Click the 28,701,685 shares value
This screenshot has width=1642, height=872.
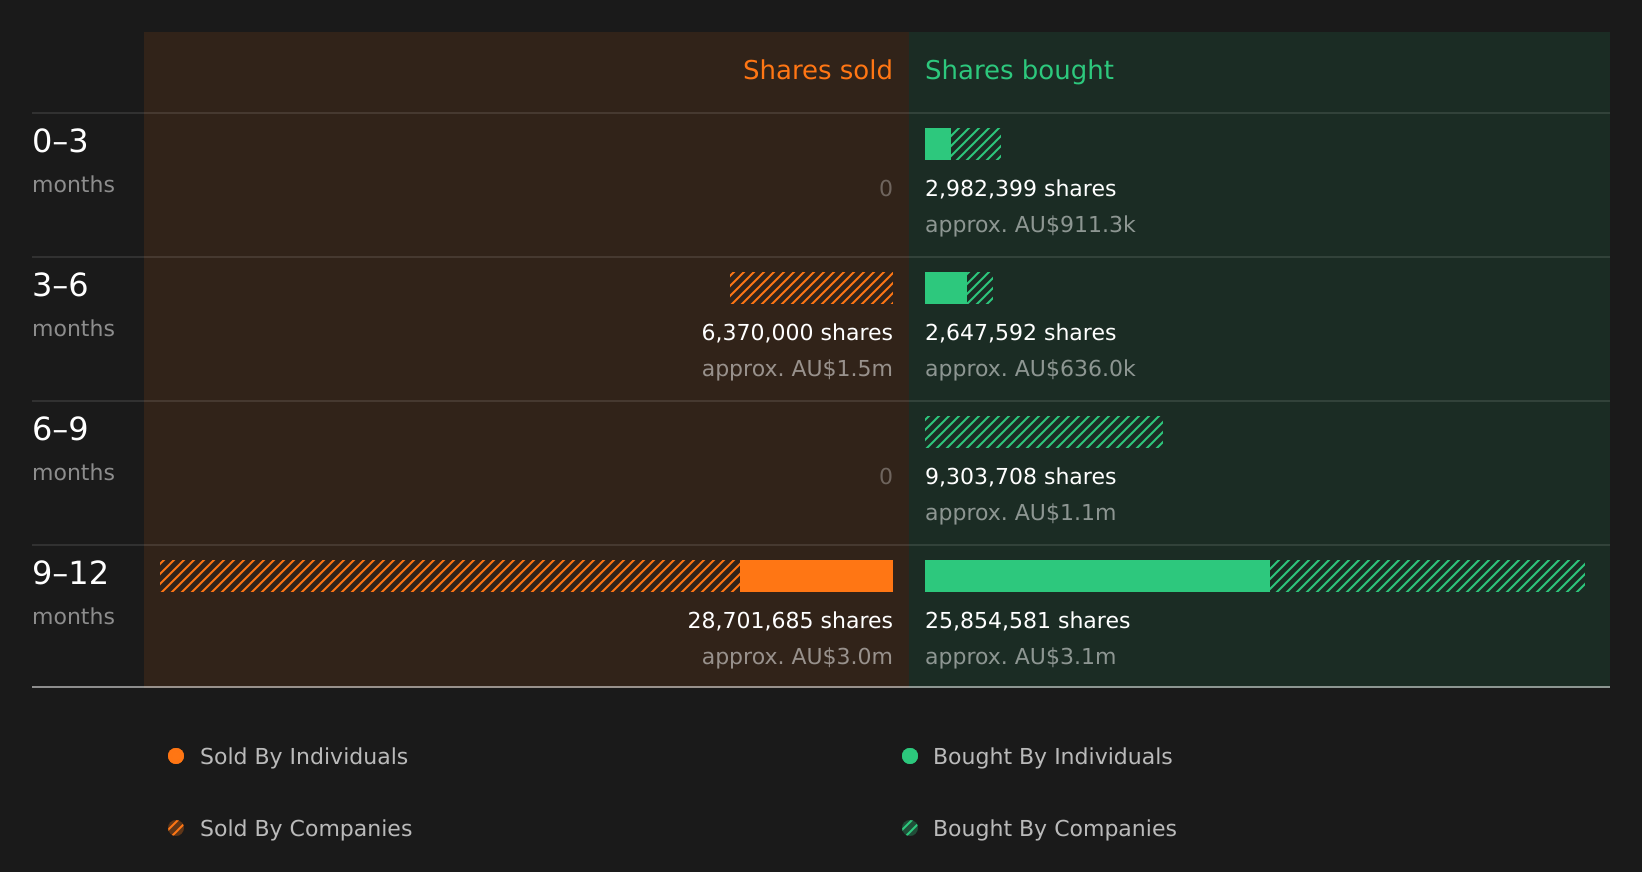790,621
